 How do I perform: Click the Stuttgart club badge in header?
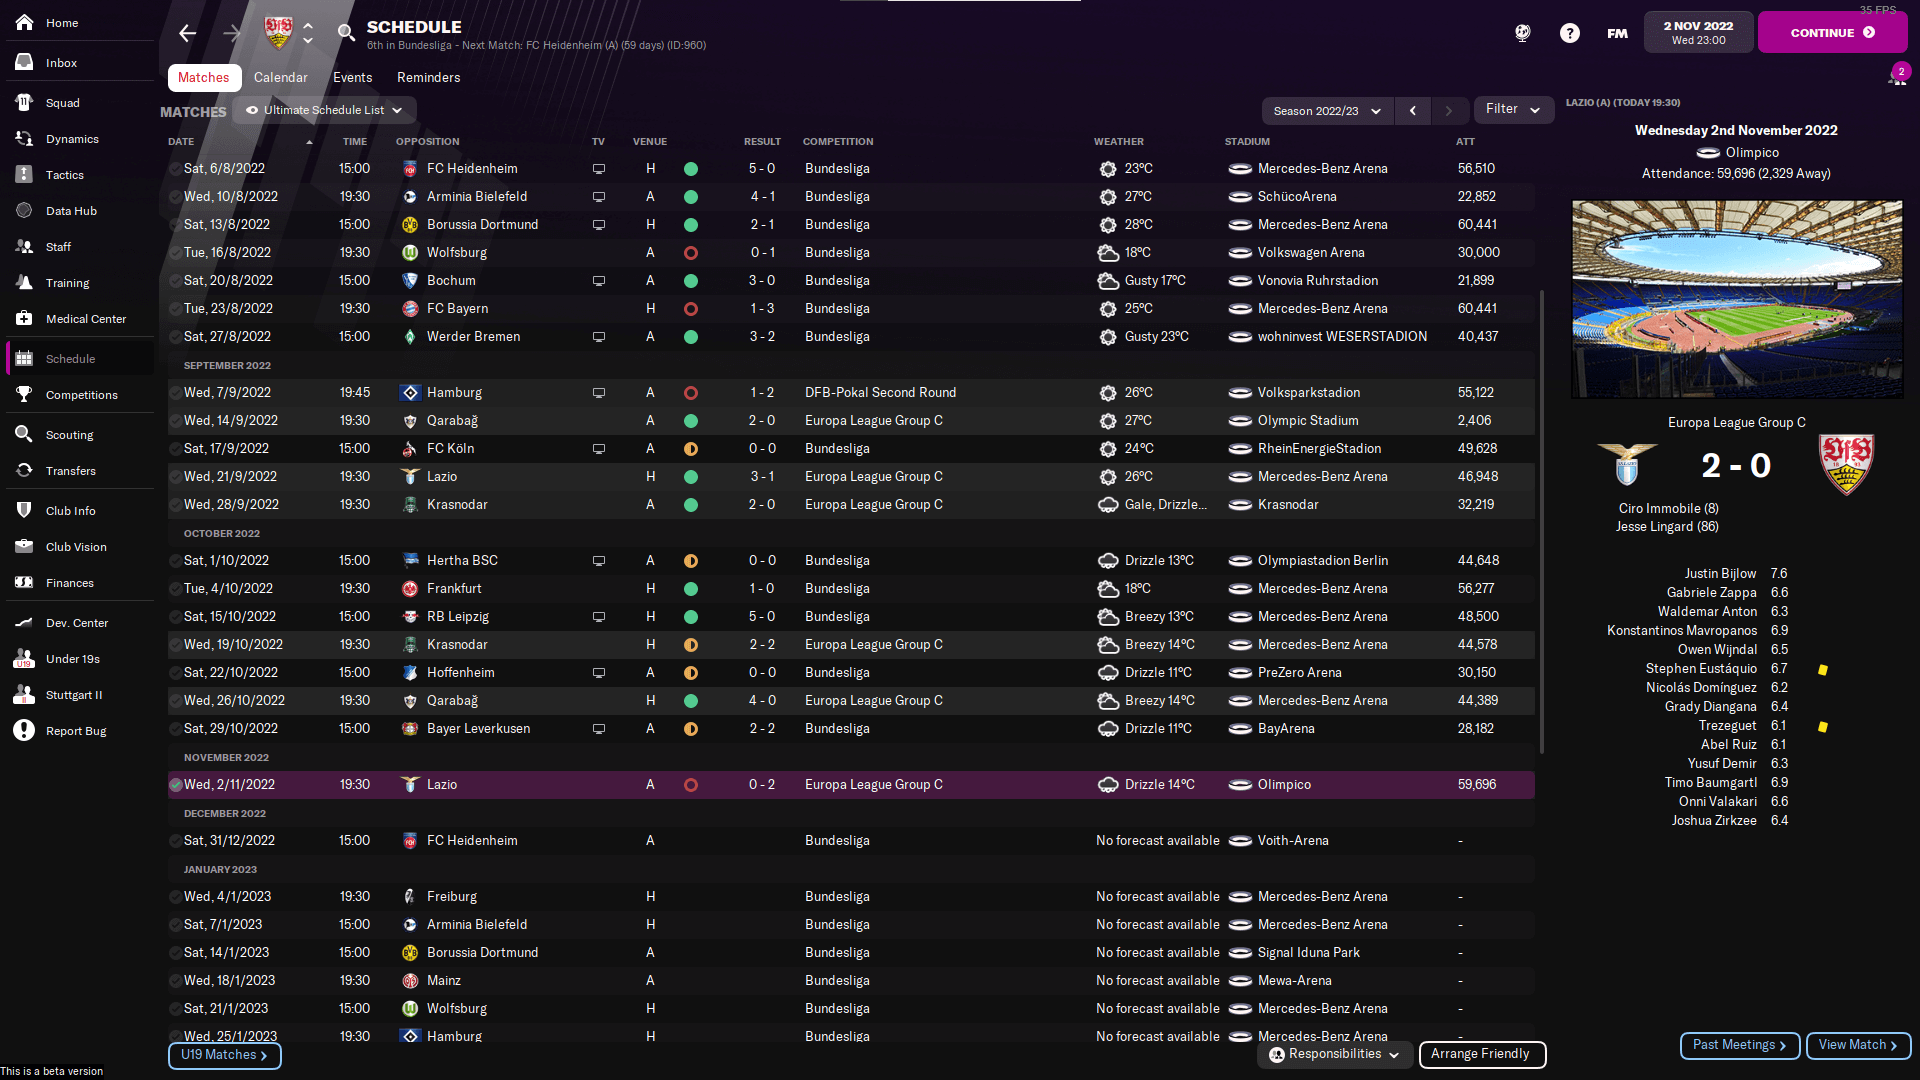[x=278, y=33]
